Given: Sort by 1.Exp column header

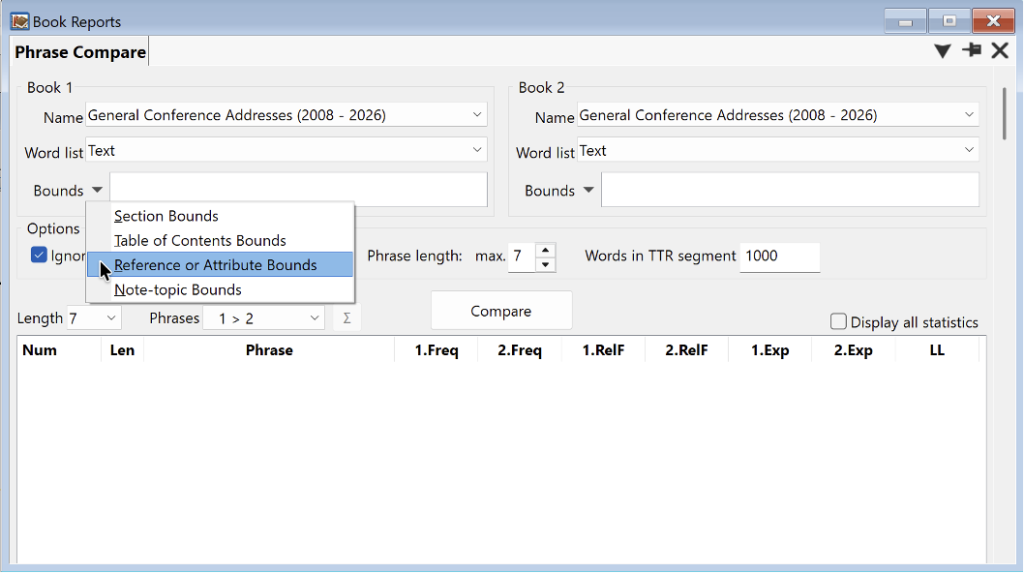Looking at the screenshot, I should pyautogui.click(x=770, y=350).
